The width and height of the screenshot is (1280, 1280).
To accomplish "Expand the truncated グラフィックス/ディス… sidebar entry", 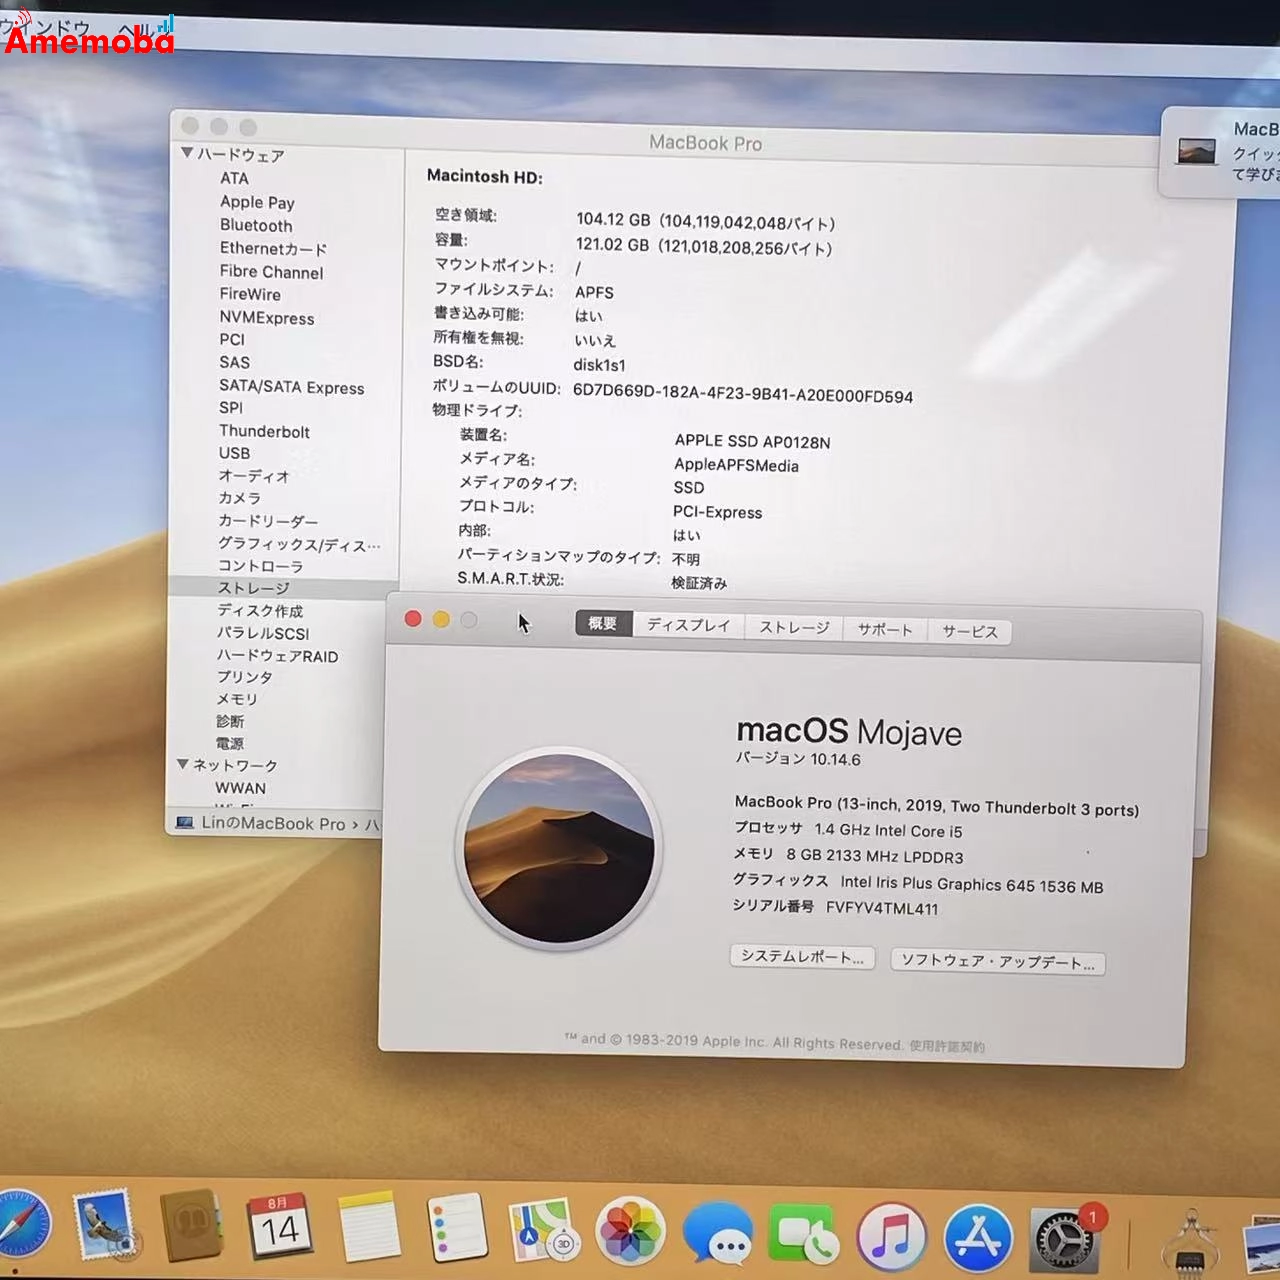I will [297, 545].
